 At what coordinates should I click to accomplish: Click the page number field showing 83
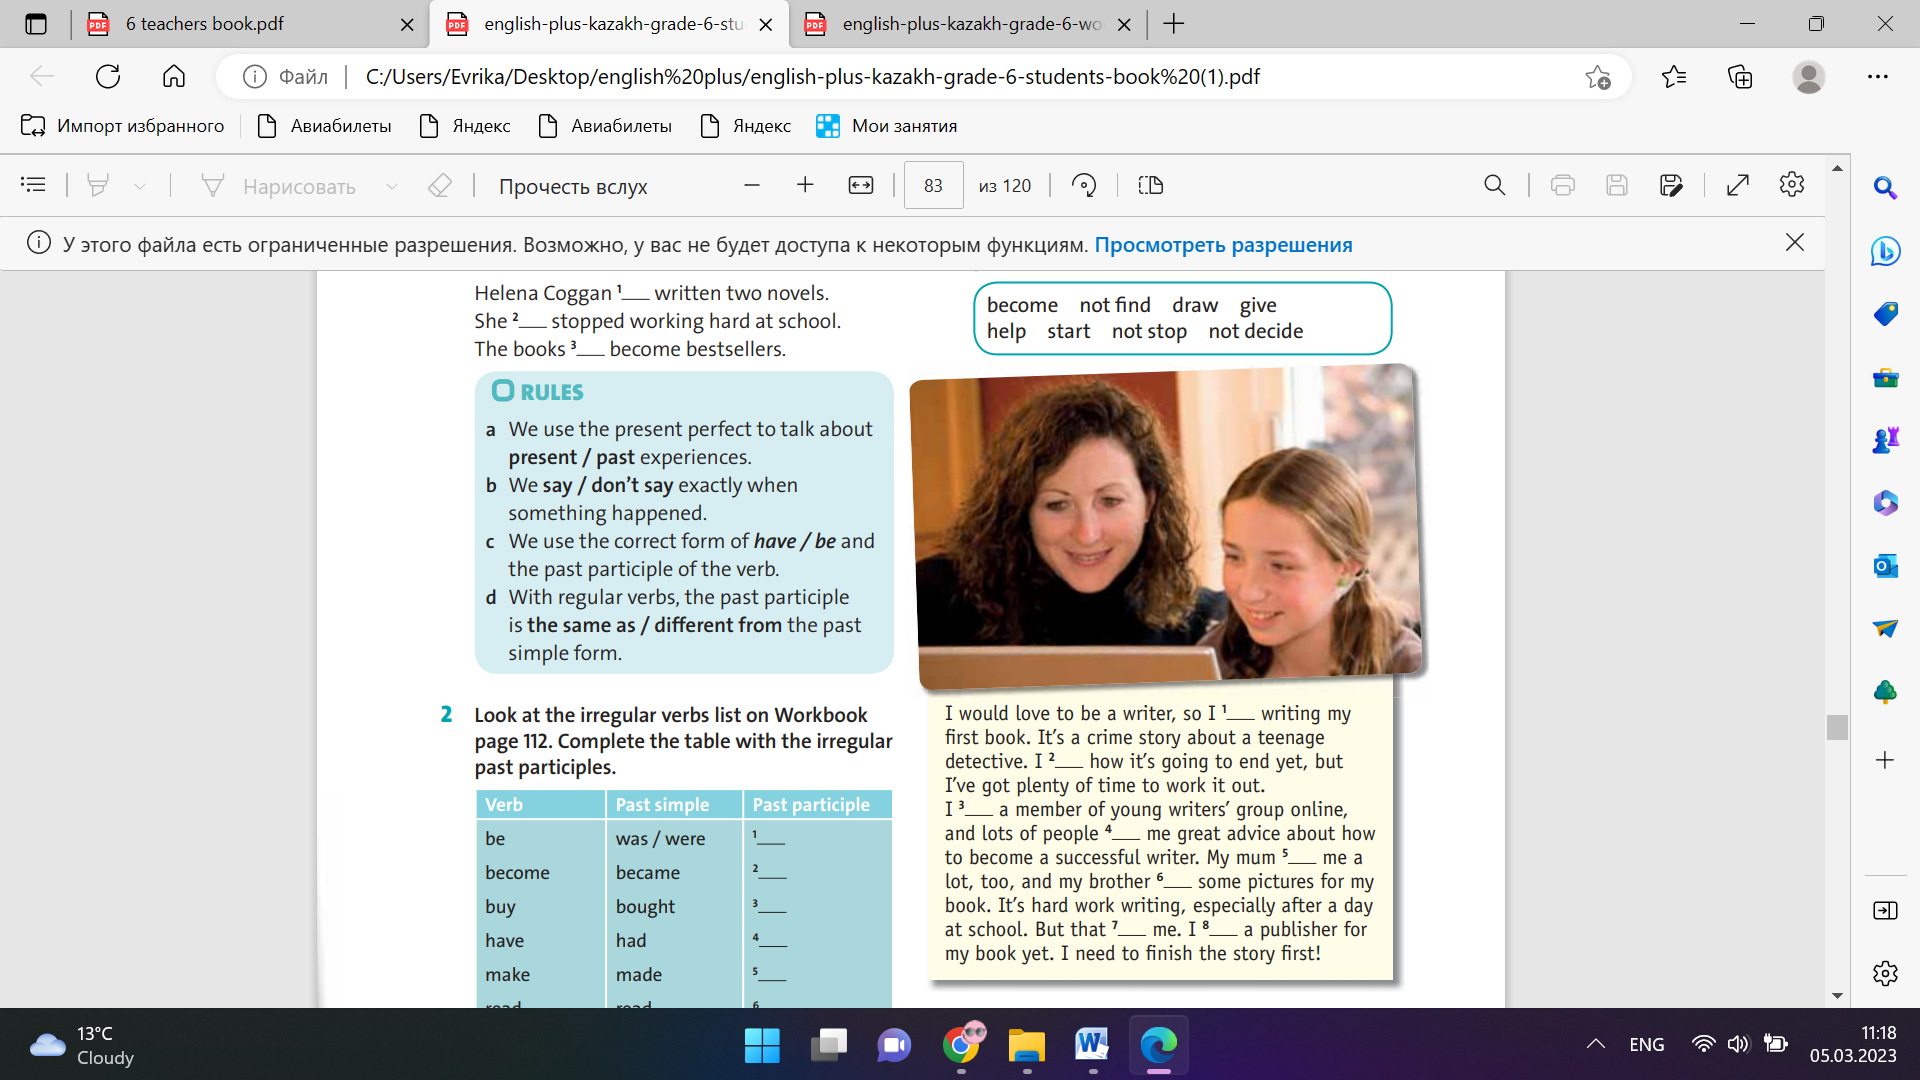click(933, 185)
